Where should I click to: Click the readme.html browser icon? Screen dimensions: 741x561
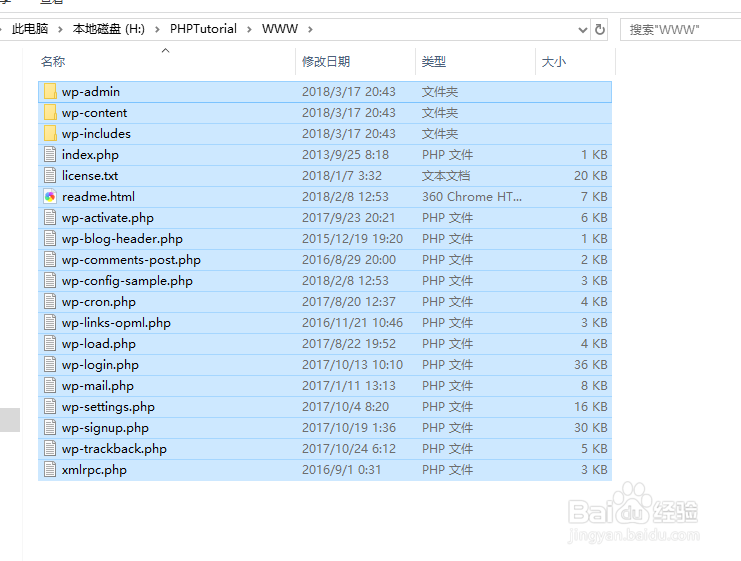pyautogui.click(x=50, y=197)
